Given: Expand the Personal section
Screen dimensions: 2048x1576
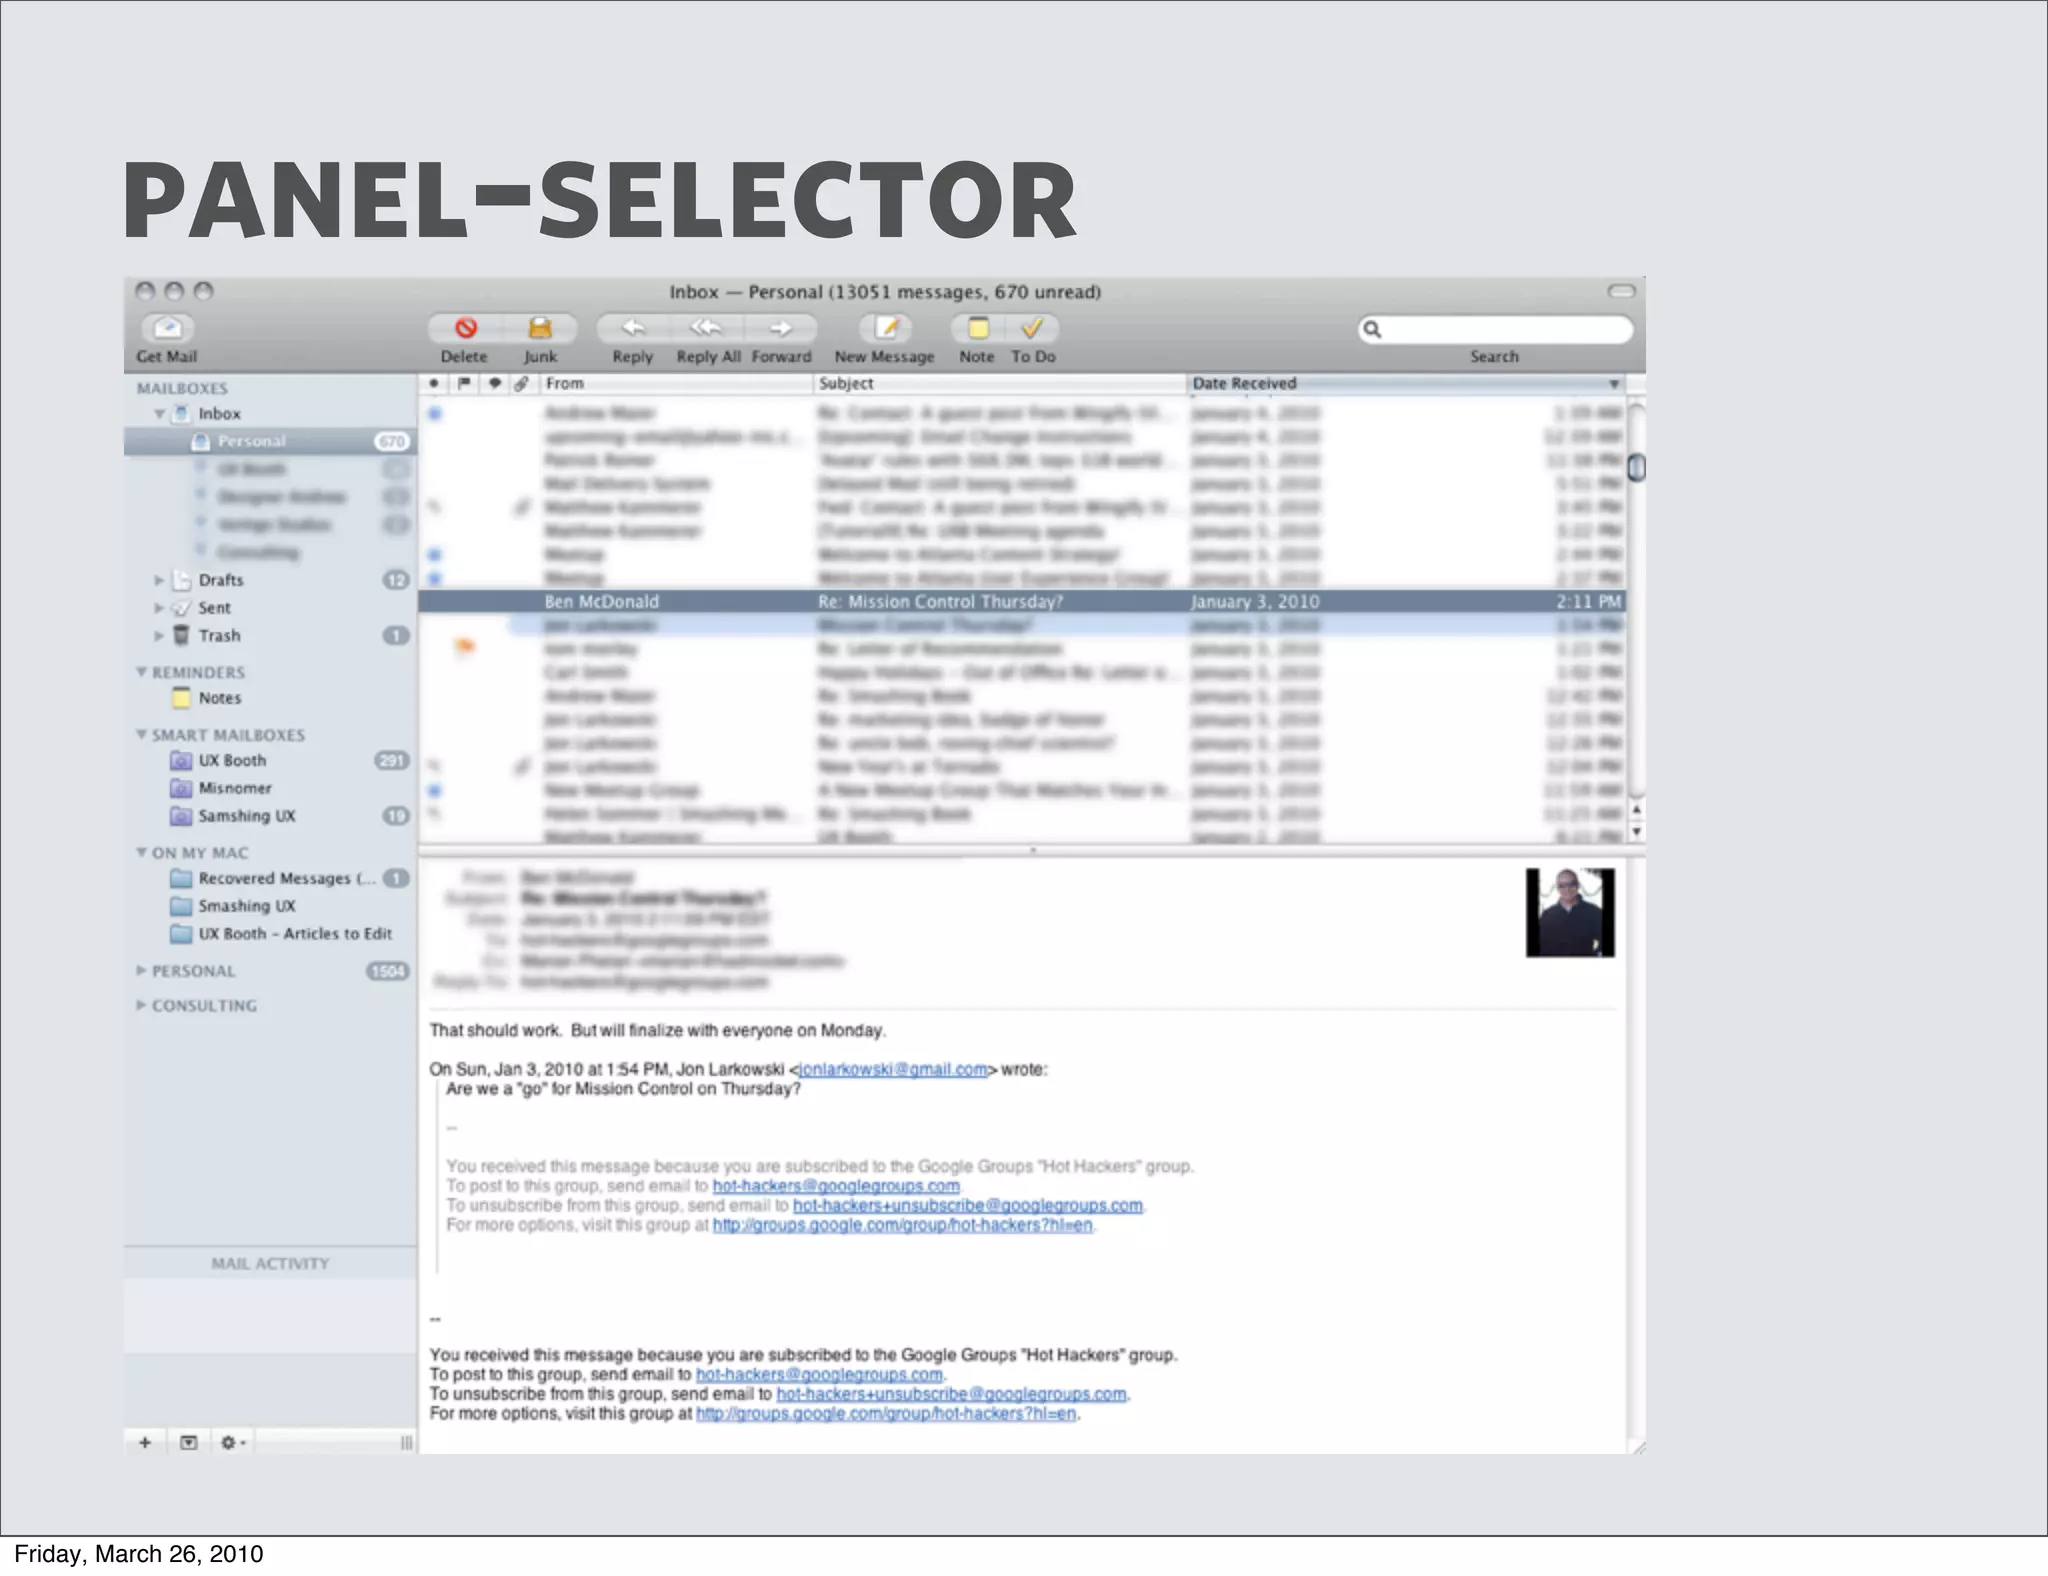Looking at the screenshot, I should (142, 970).
